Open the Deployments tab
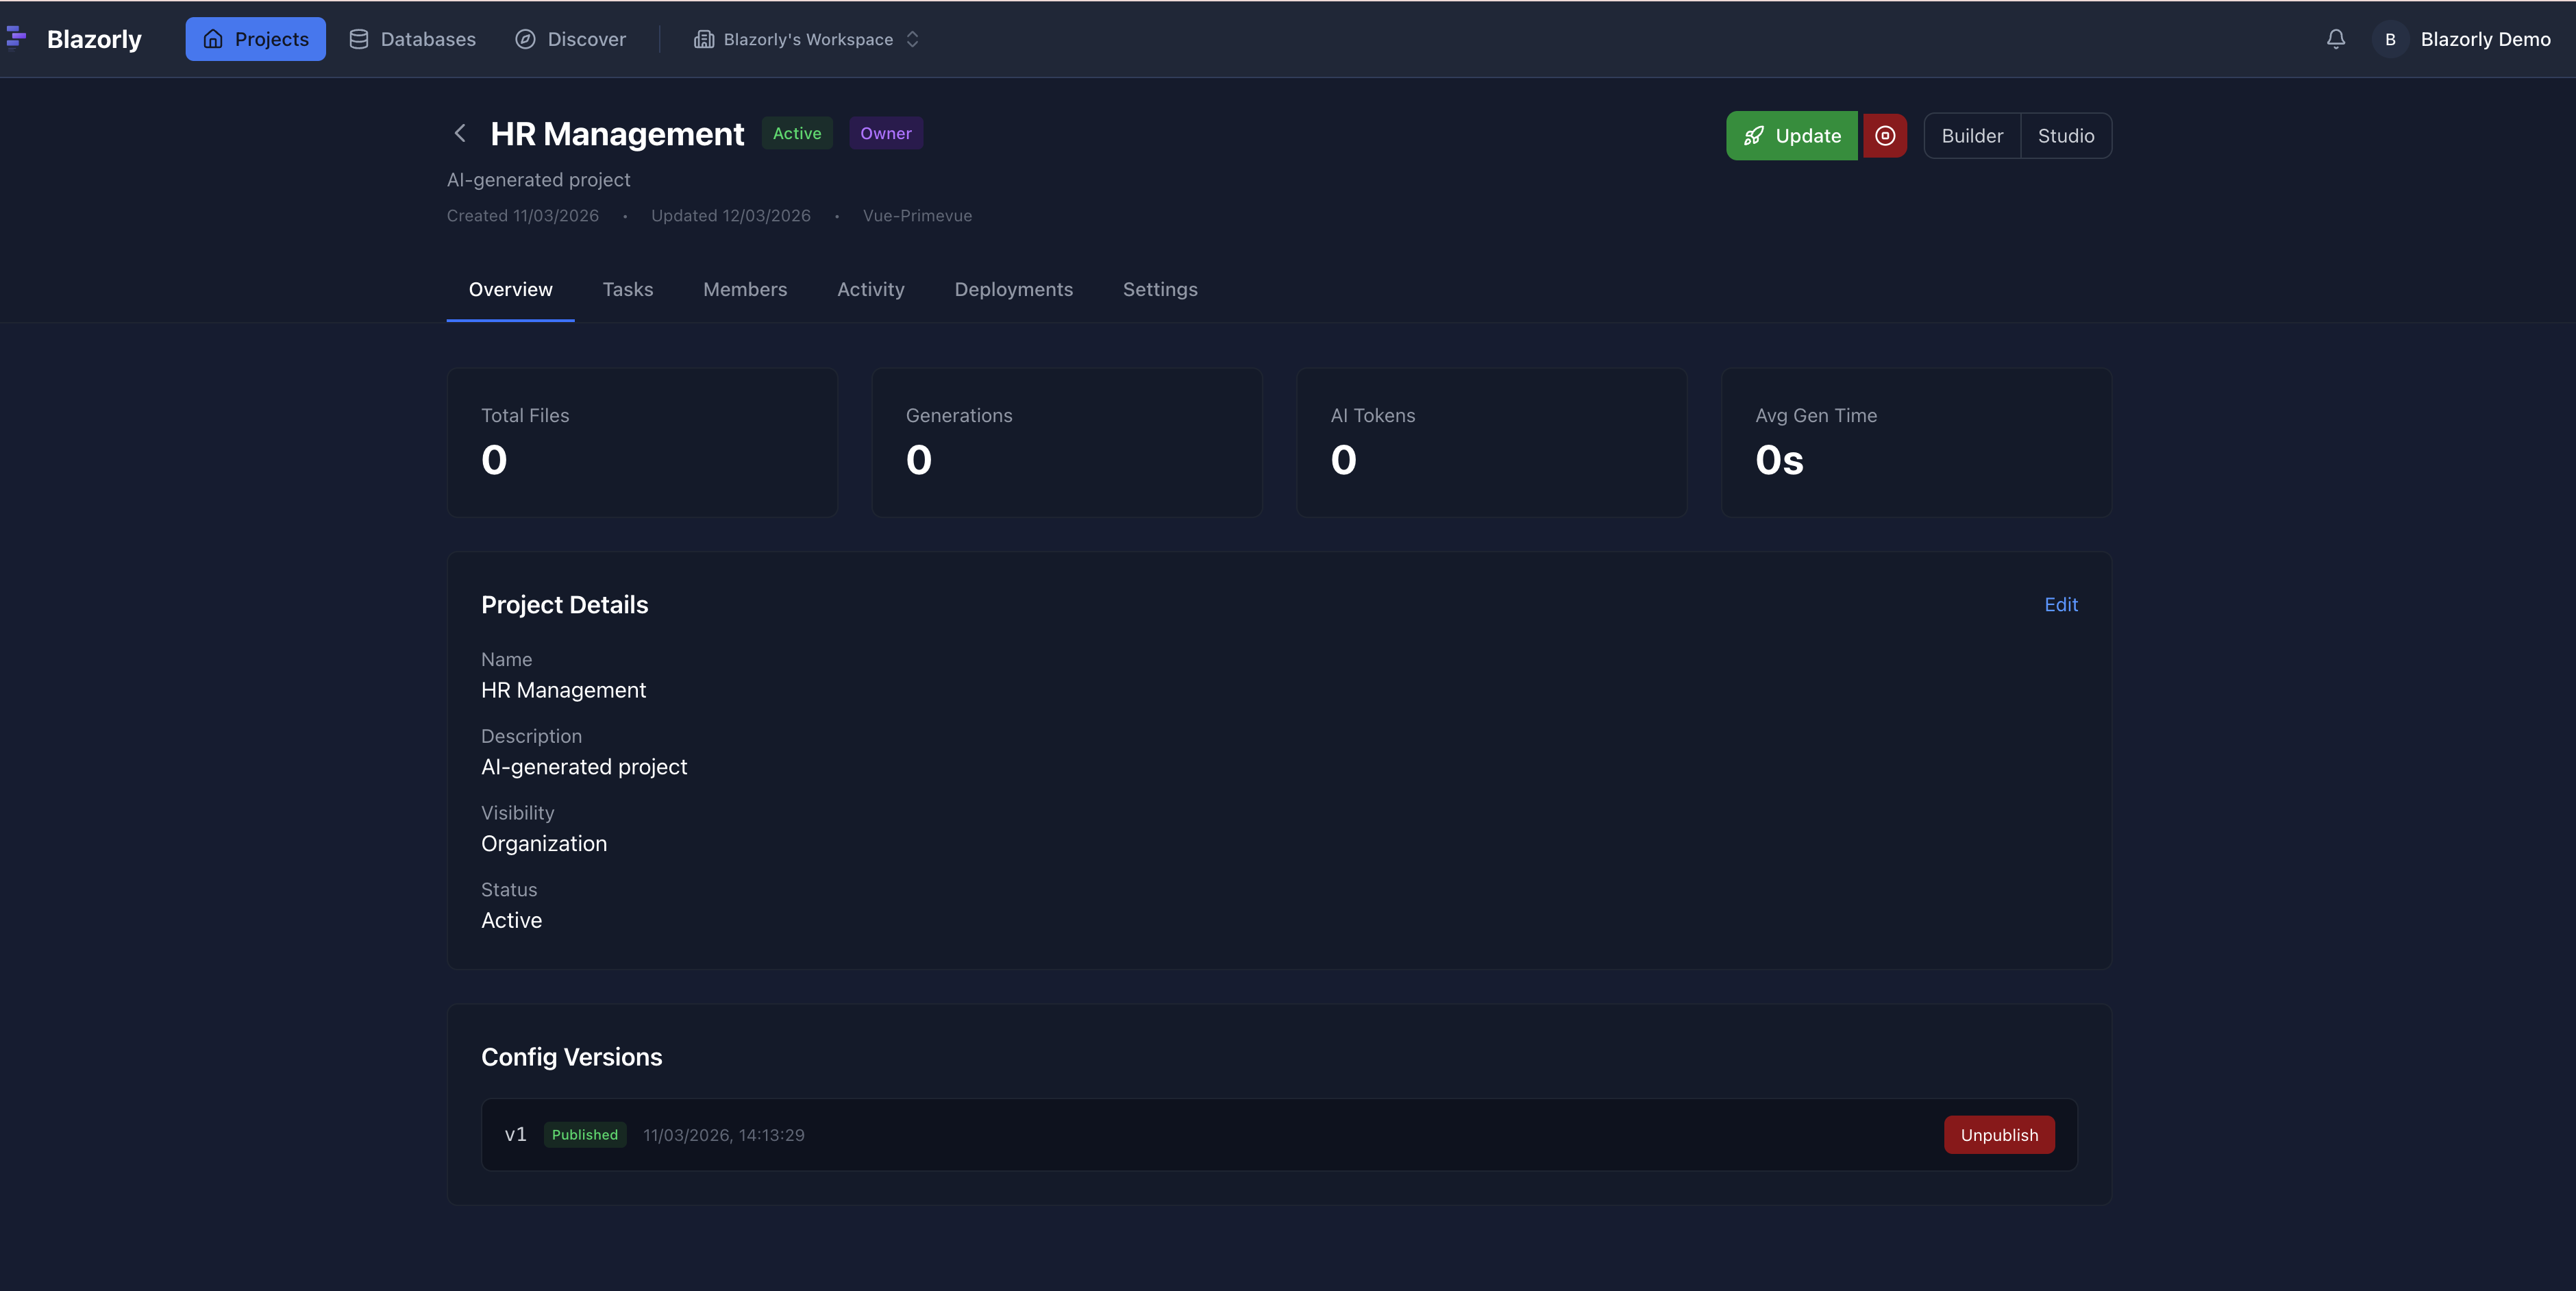This screenshot has width=2576, height=1291. click(1013, 289)
